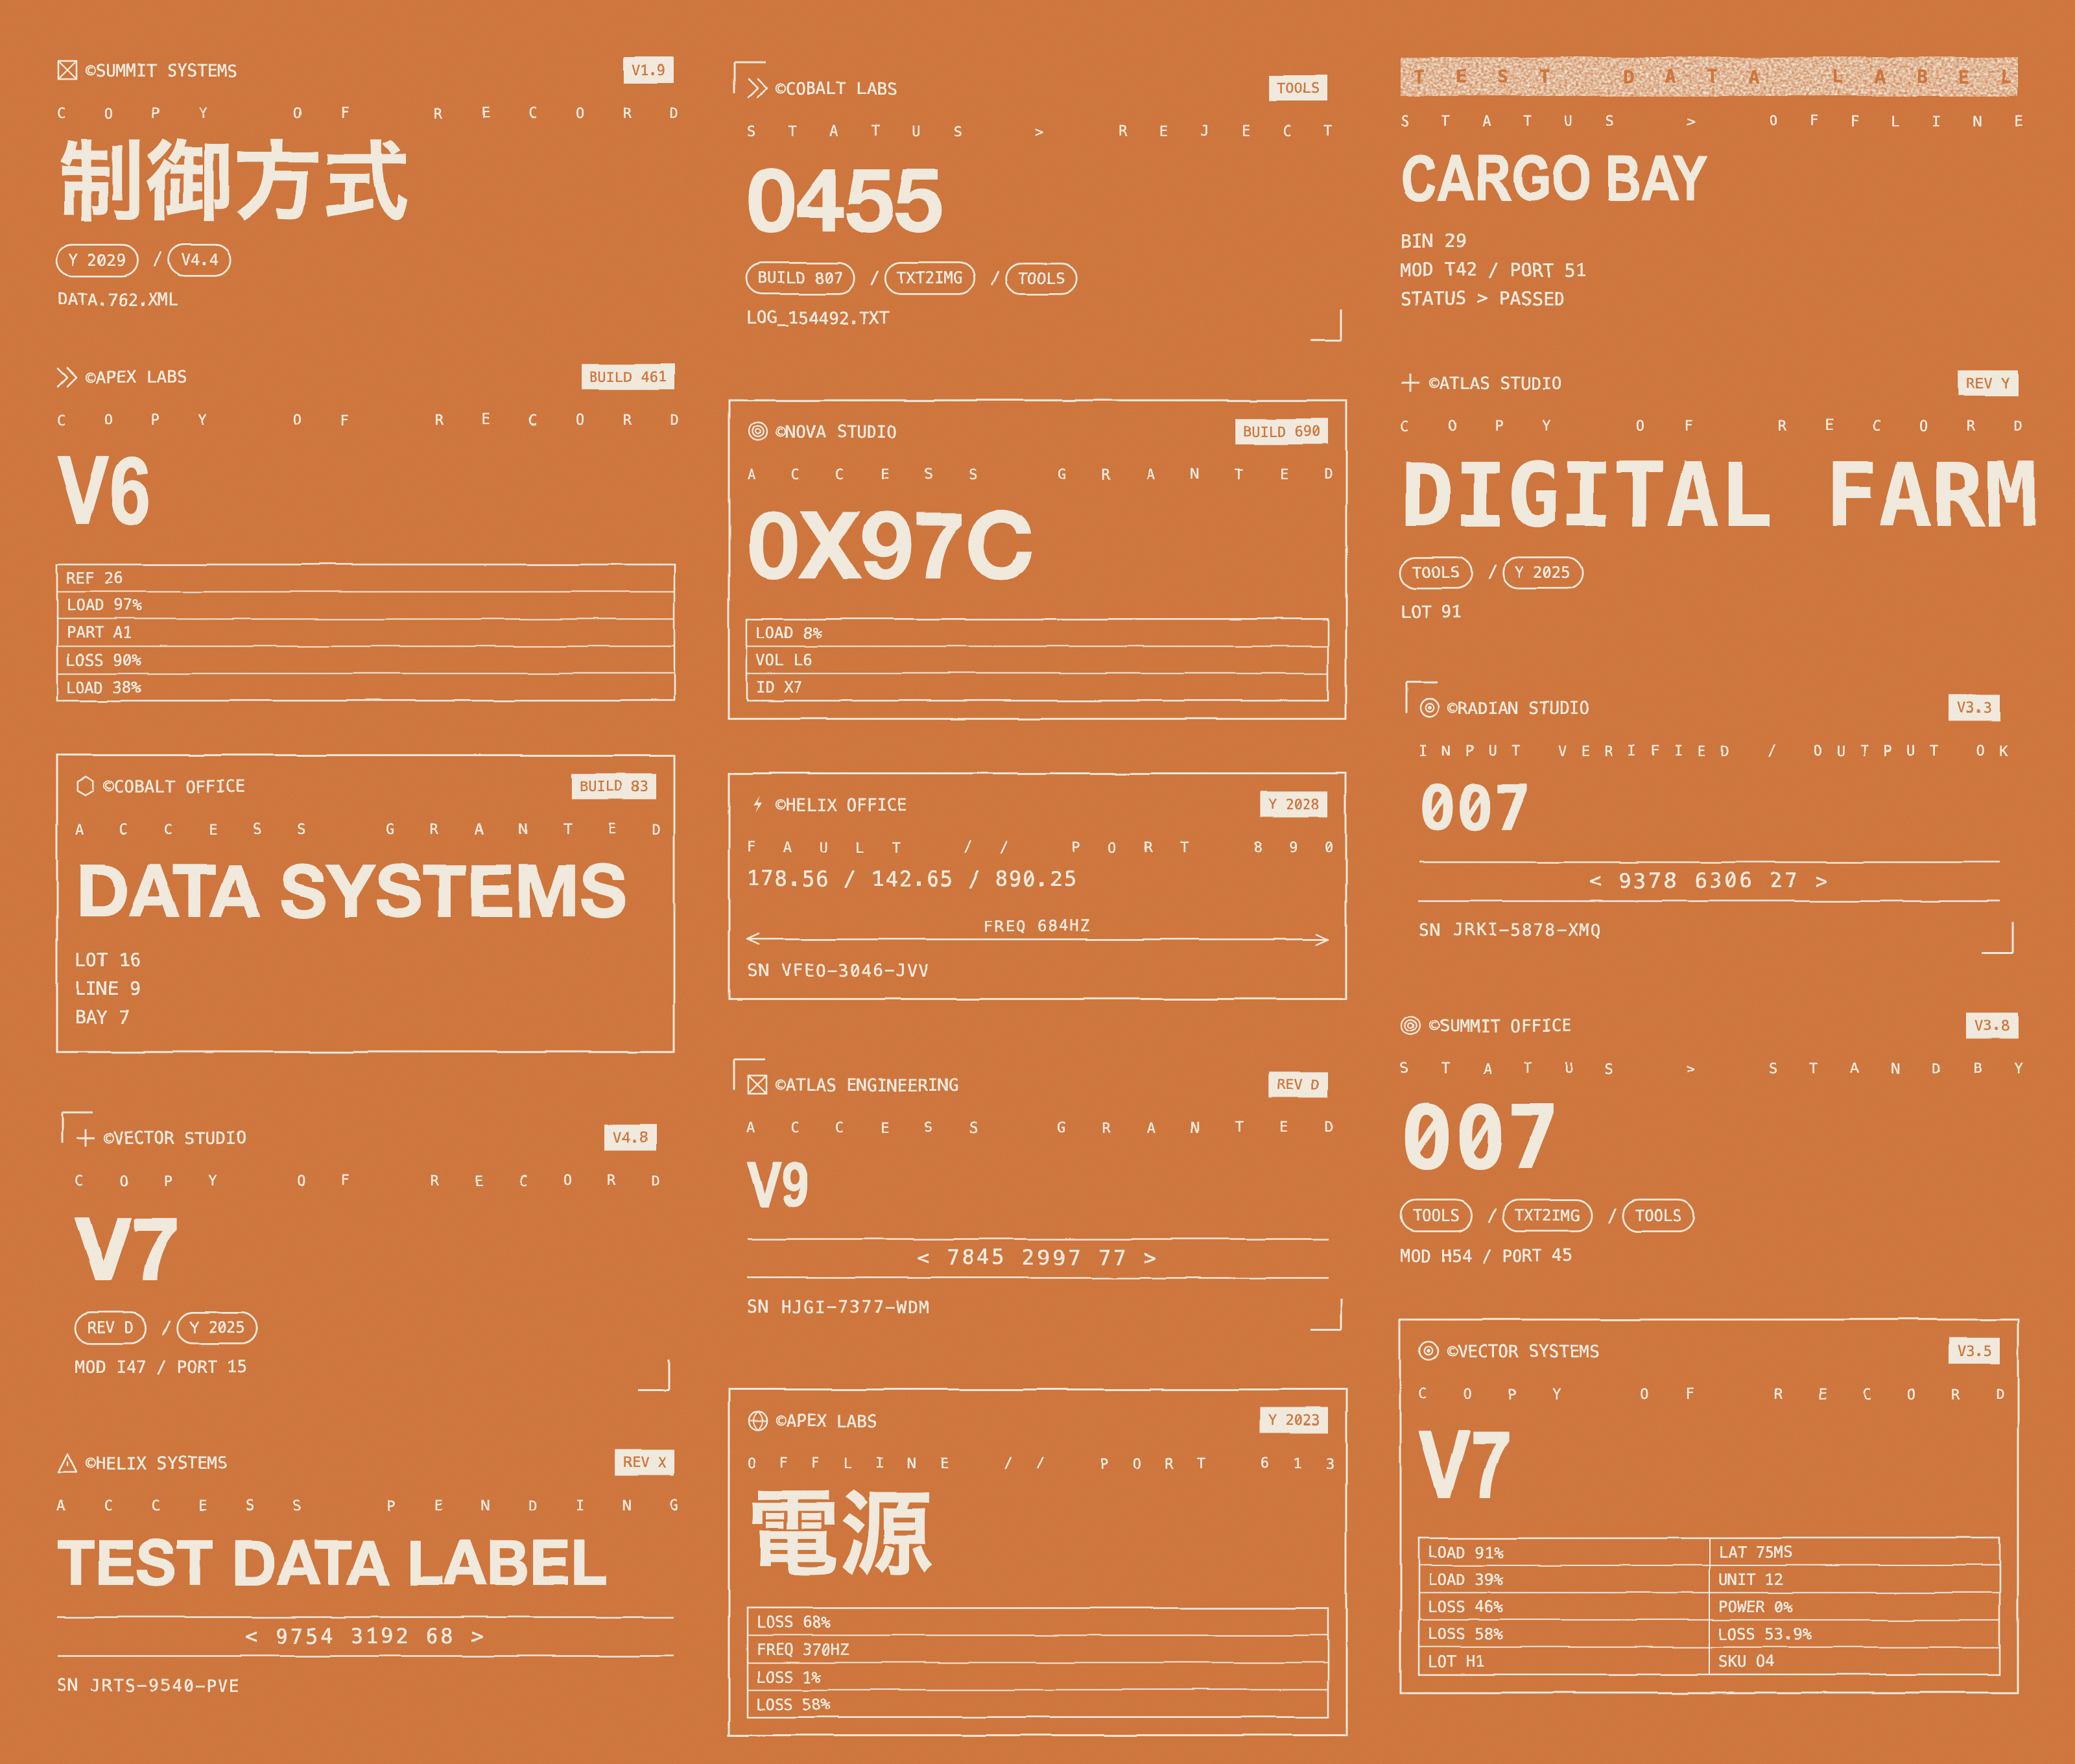Click the BUILD 461 tag
The height and width of the screenshot is (1764, 2075).
click(628, 377)
